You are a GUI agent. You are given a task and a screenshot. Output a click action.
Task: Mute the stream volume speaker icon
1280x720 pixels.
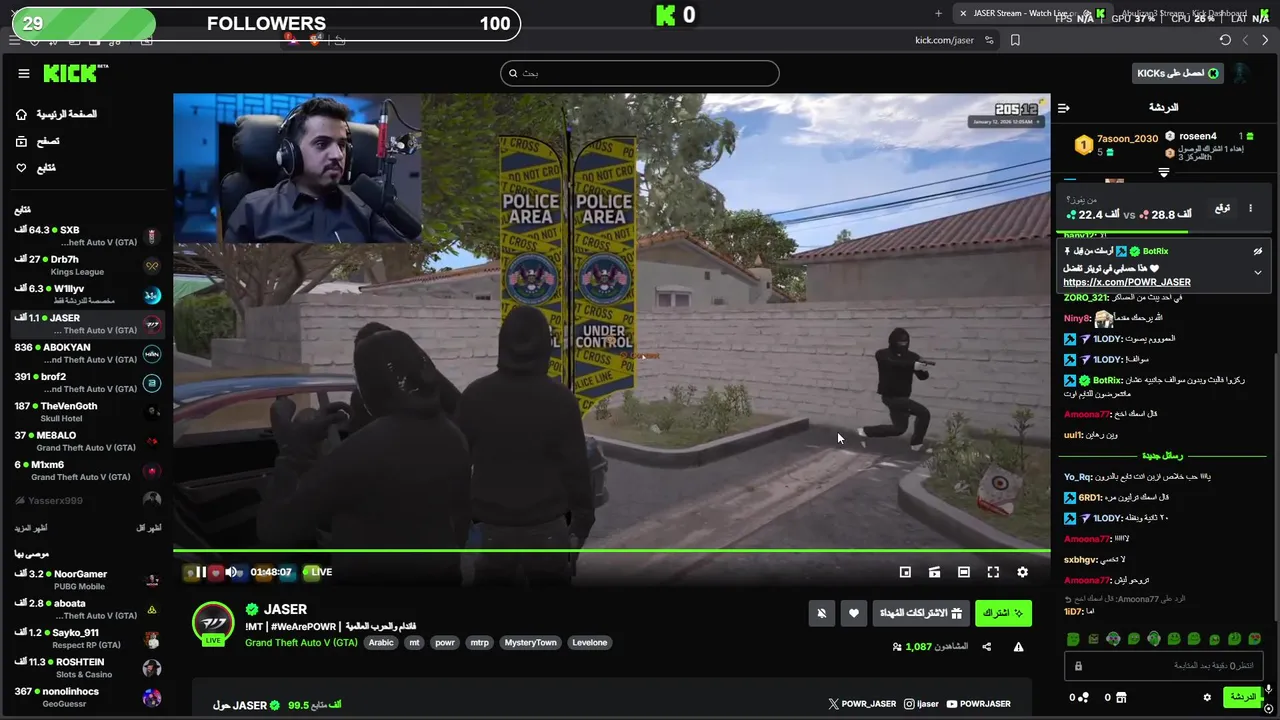(x=231, y=572)
